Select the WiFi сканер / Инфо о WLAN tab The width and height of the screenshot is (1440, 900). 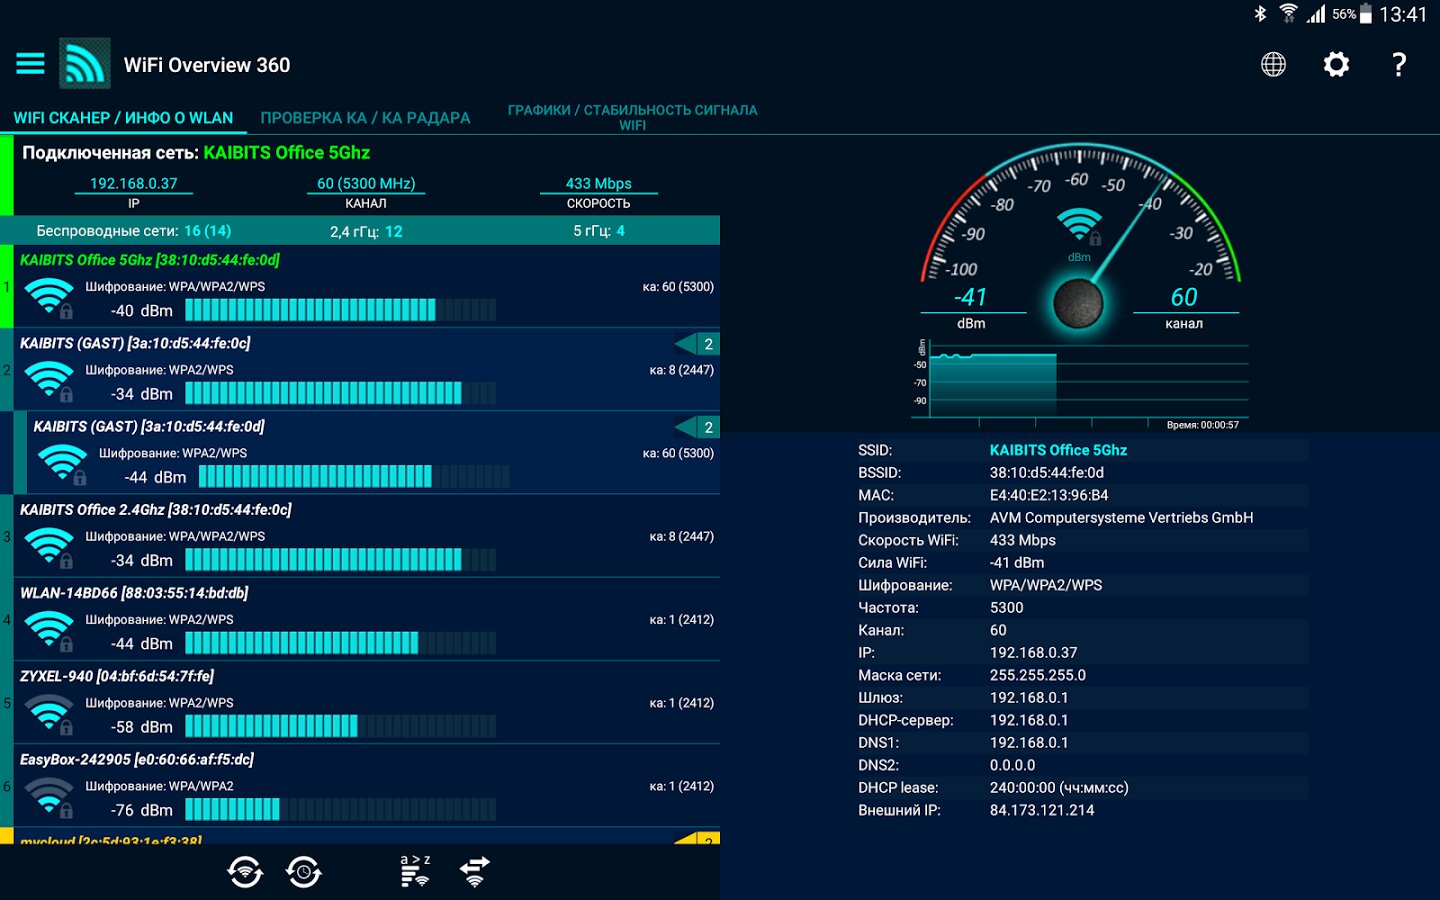click(123, 118)
